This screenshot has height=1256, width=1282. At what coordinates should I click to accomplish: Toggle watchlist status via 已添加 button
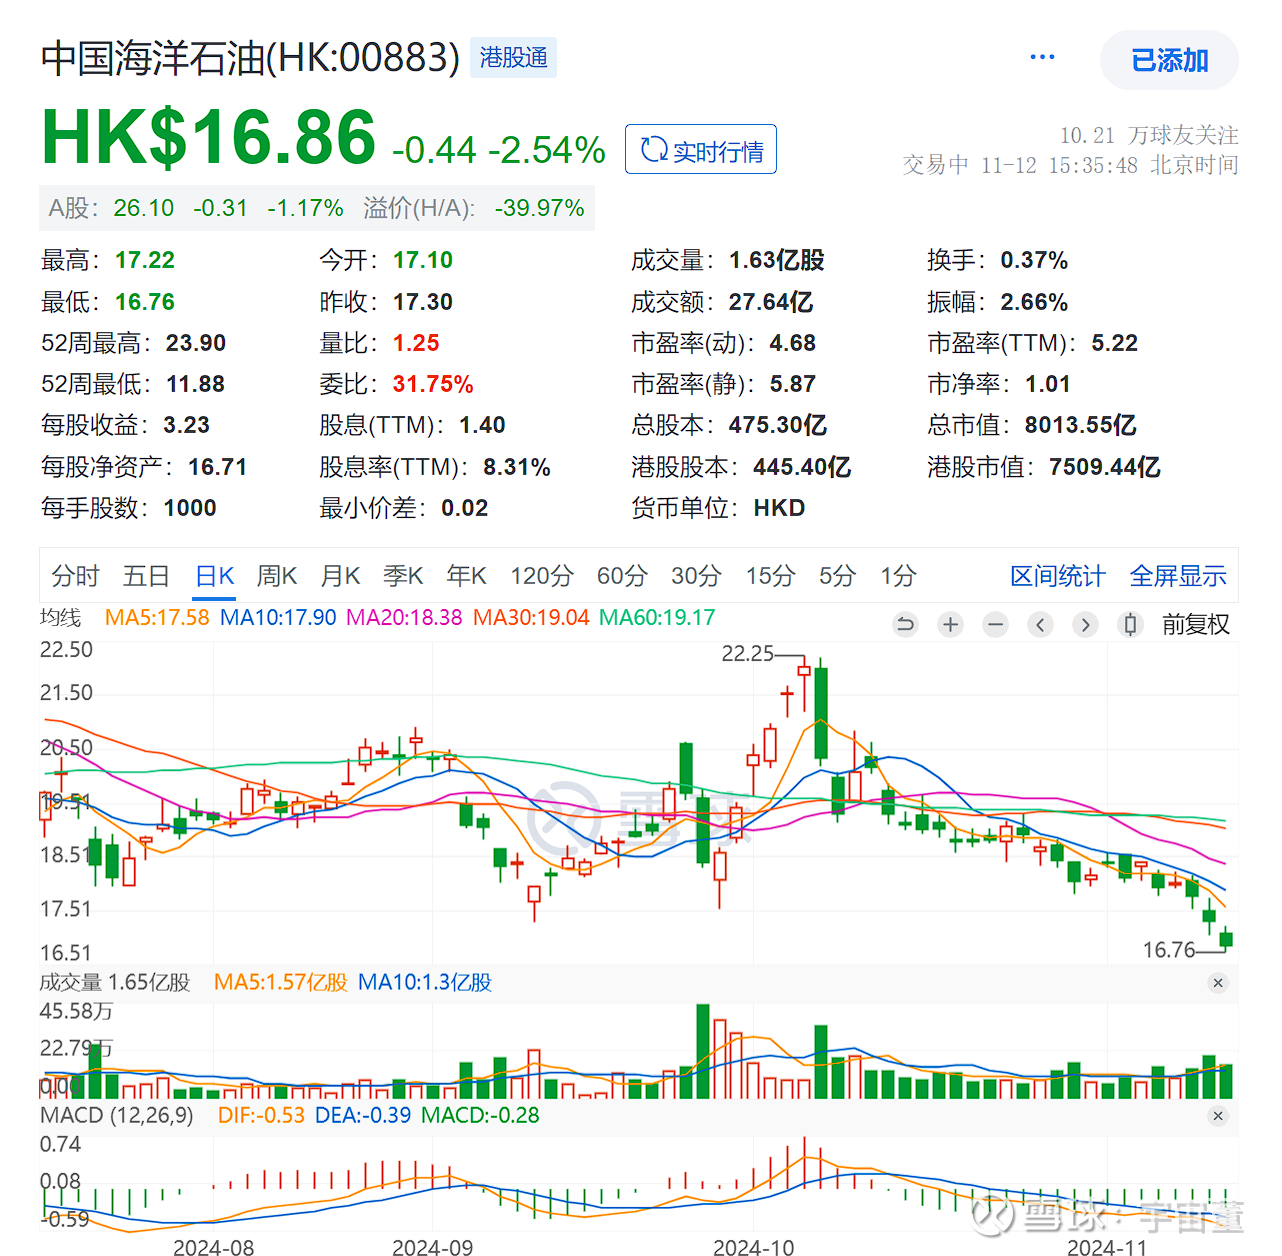[x=1169, y=60]
